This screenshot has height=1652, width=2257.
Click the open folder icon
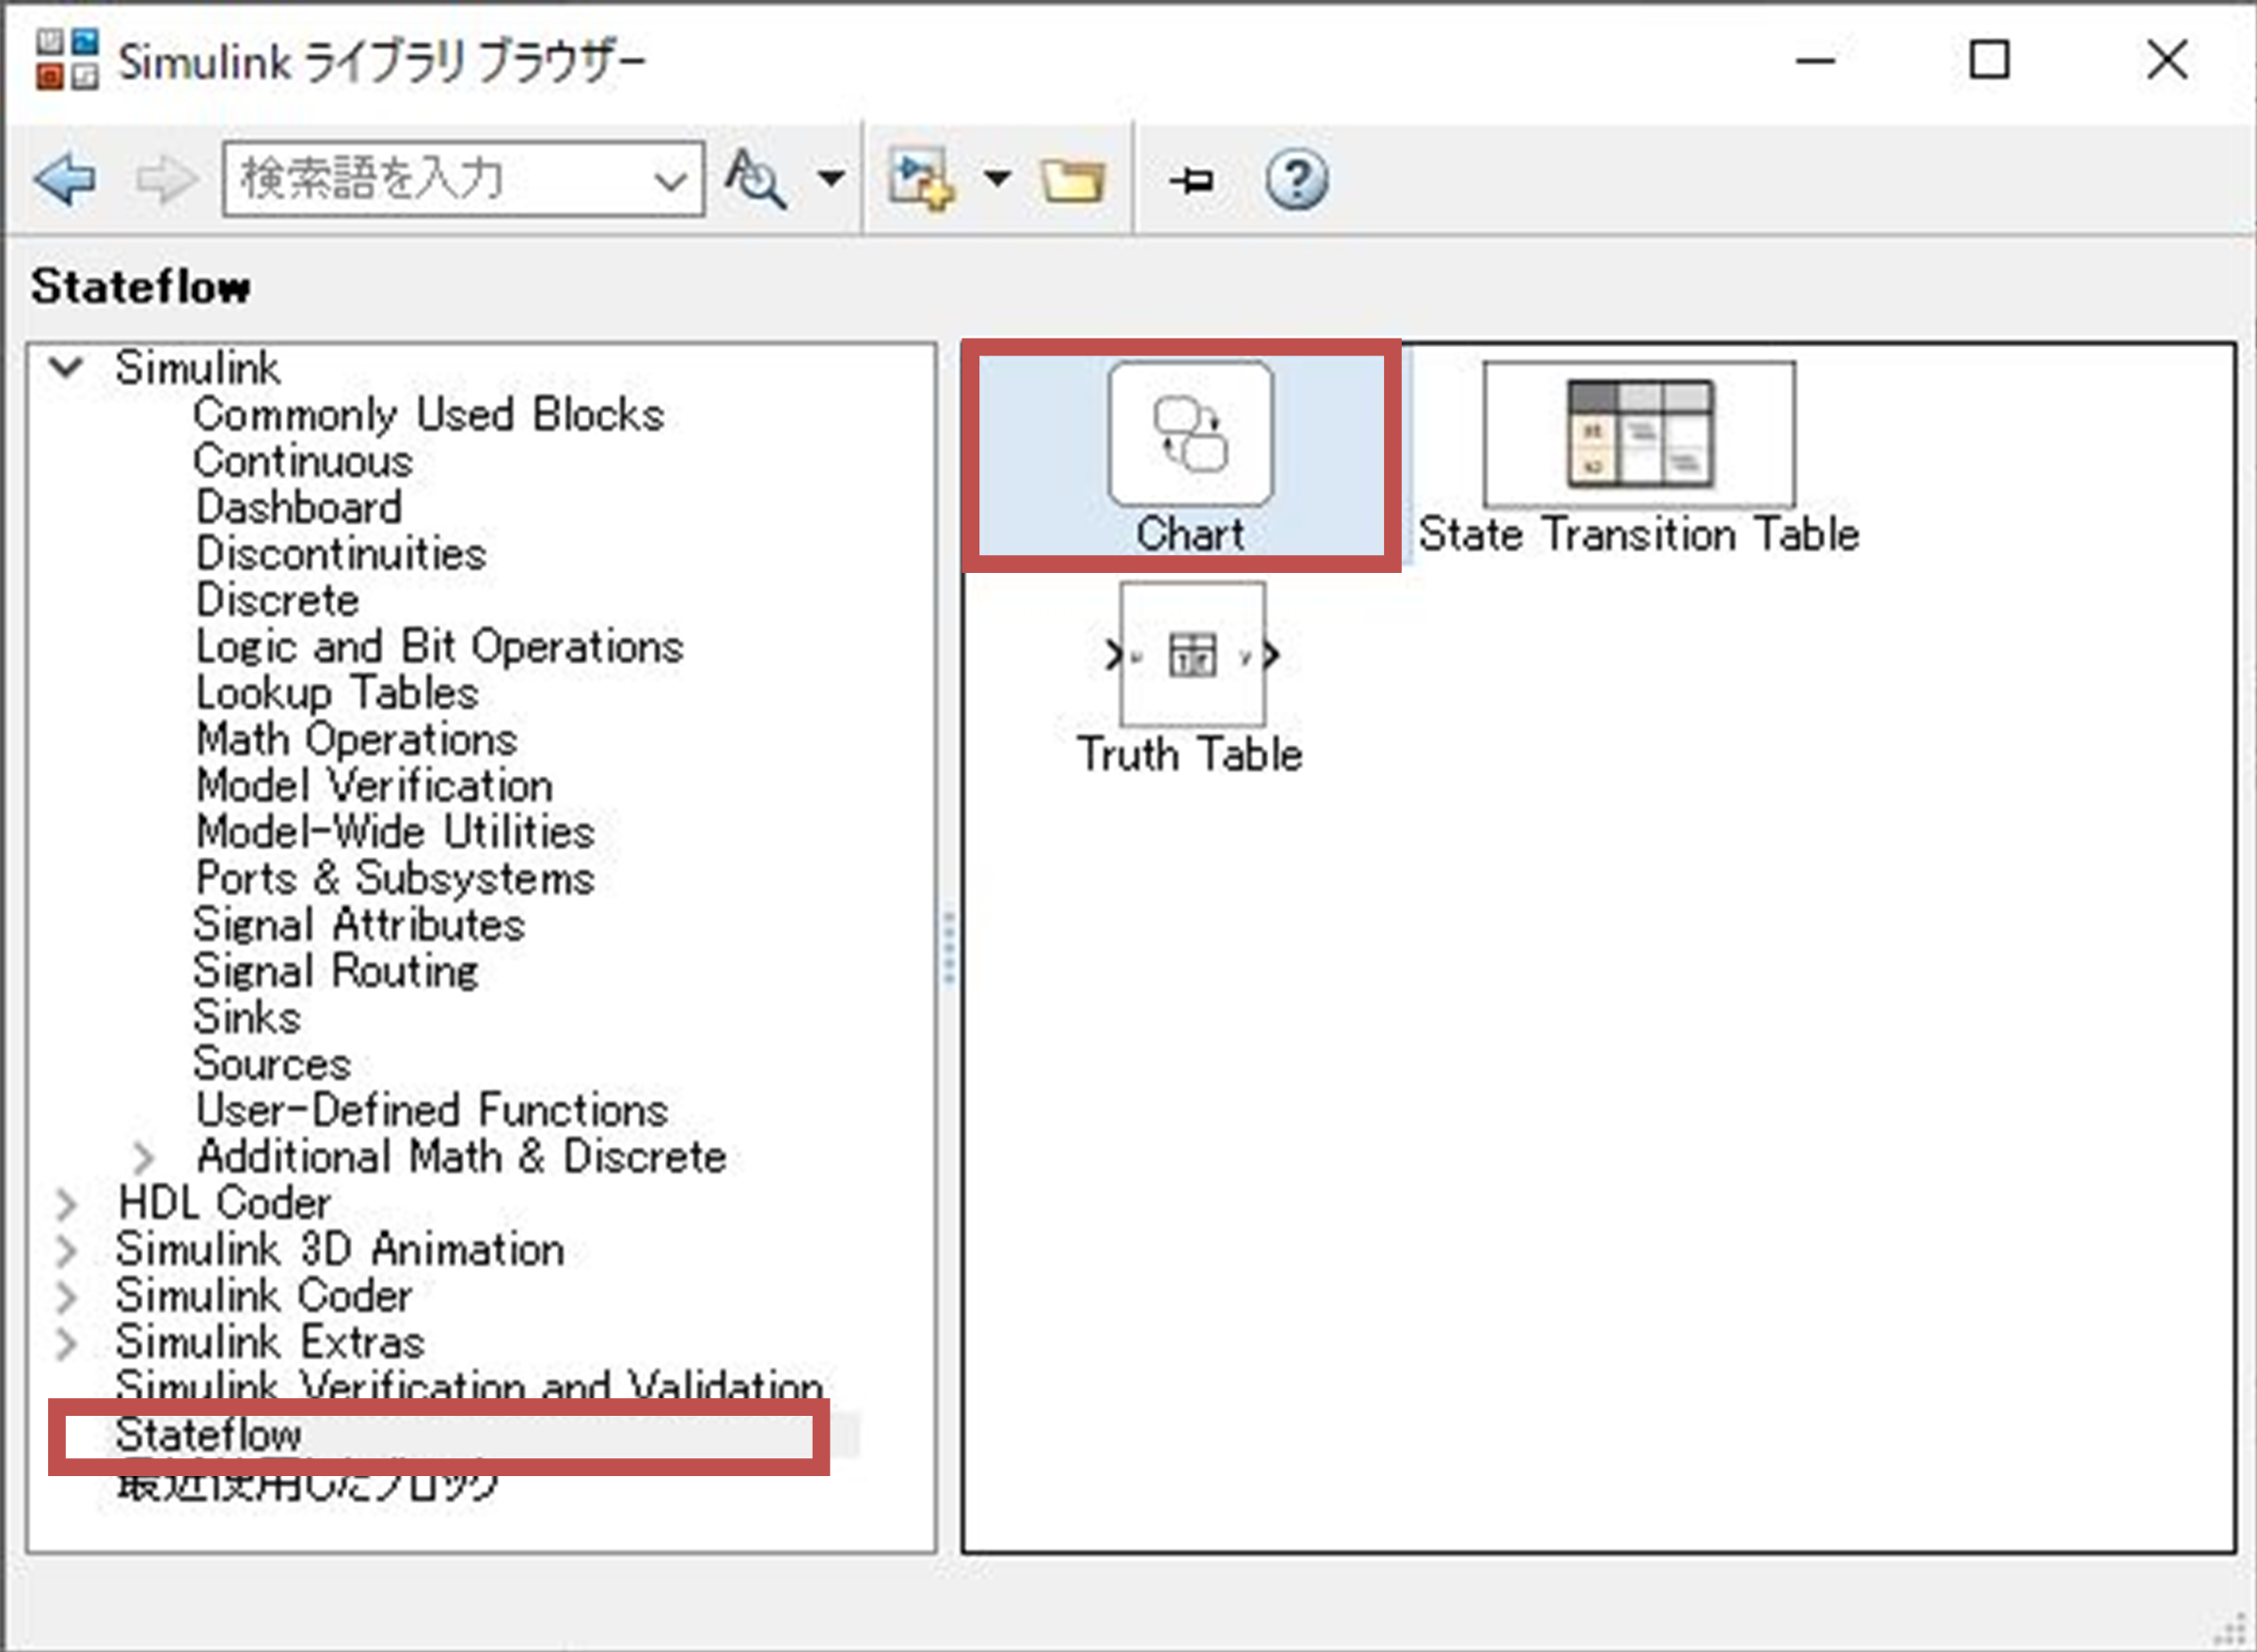(1072, 181)
